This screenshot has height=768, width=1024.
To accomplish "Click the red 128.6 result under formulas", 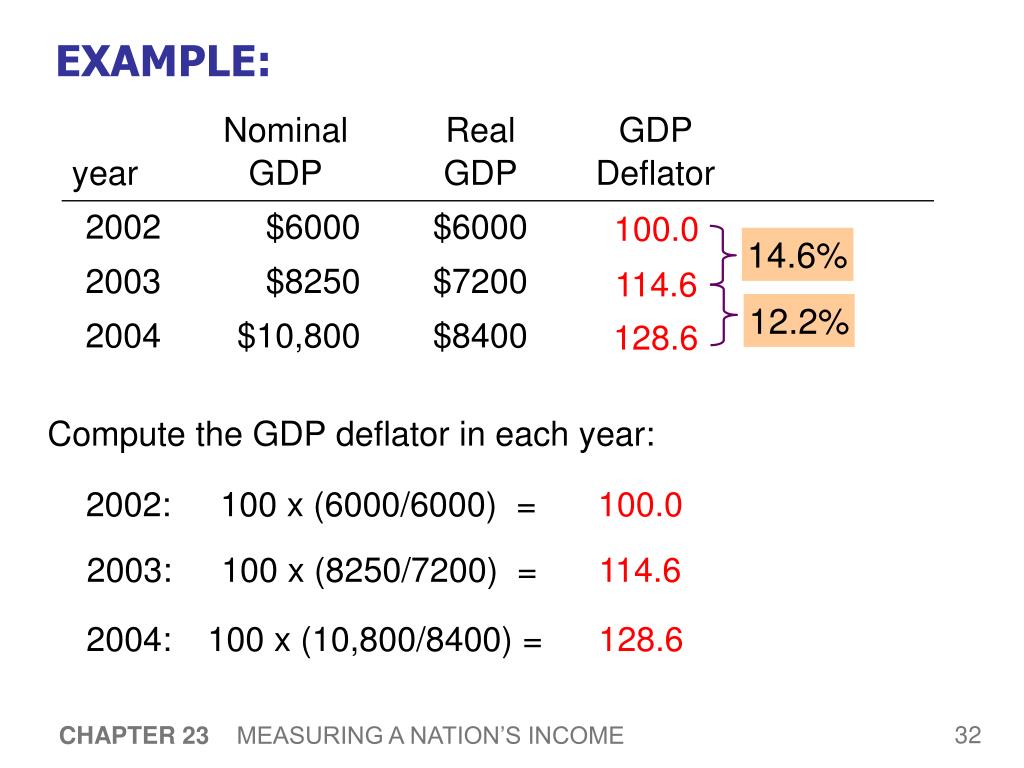I will 641,640.
